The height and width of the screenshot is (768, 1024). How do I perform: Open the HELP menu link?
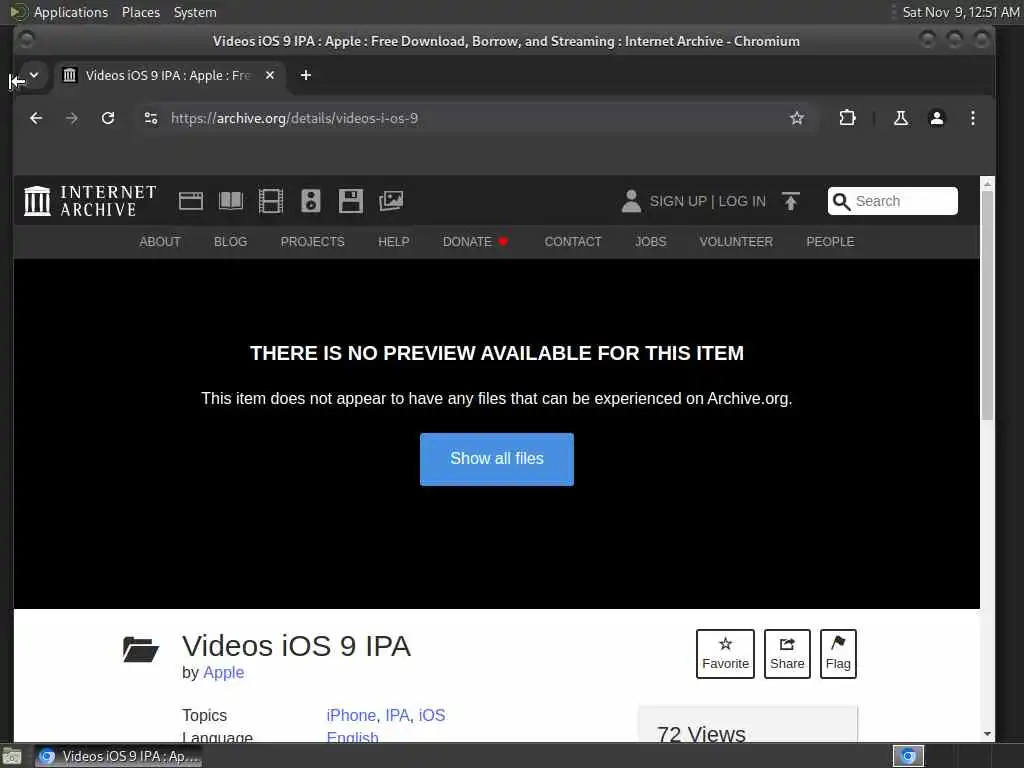point(393,242)
